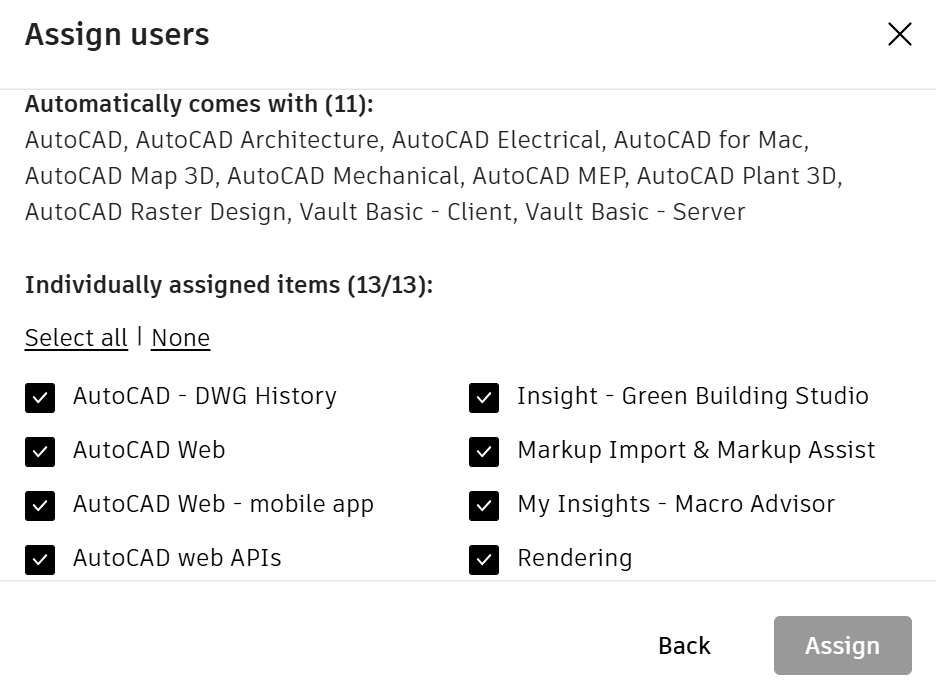This screenshot has height=688, width=936.
Task: Click the Select all link
Action: pos(76,338)
